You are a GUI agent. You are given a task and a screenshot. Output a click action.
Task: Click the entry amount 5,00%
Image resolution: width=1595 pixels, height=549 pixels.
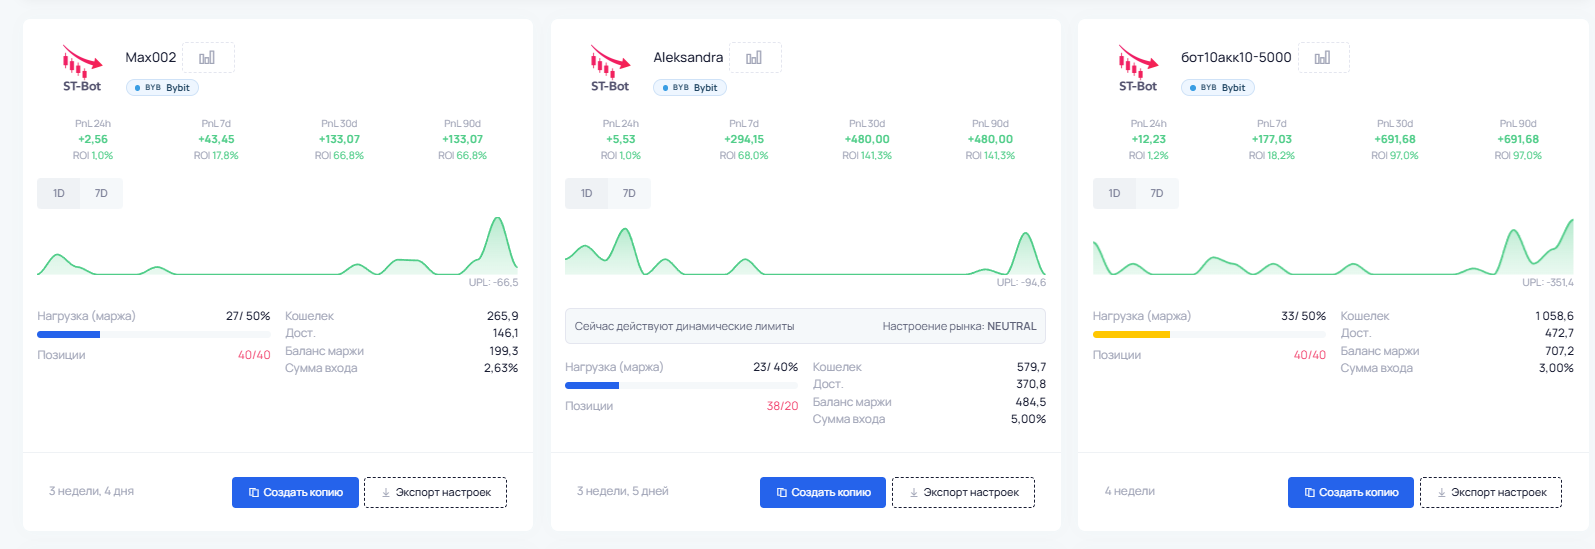1028,419
